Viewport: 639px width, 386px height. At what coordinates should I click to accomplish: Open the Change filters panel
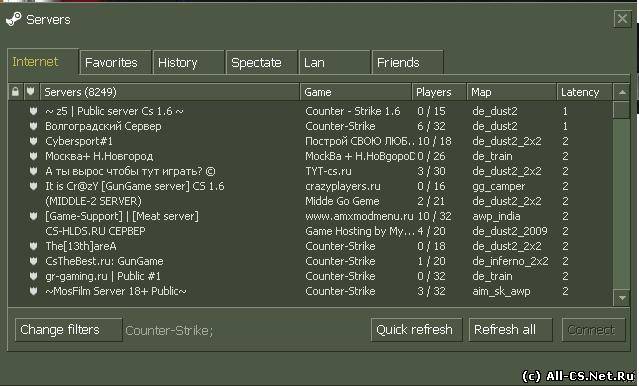[68, 329]
